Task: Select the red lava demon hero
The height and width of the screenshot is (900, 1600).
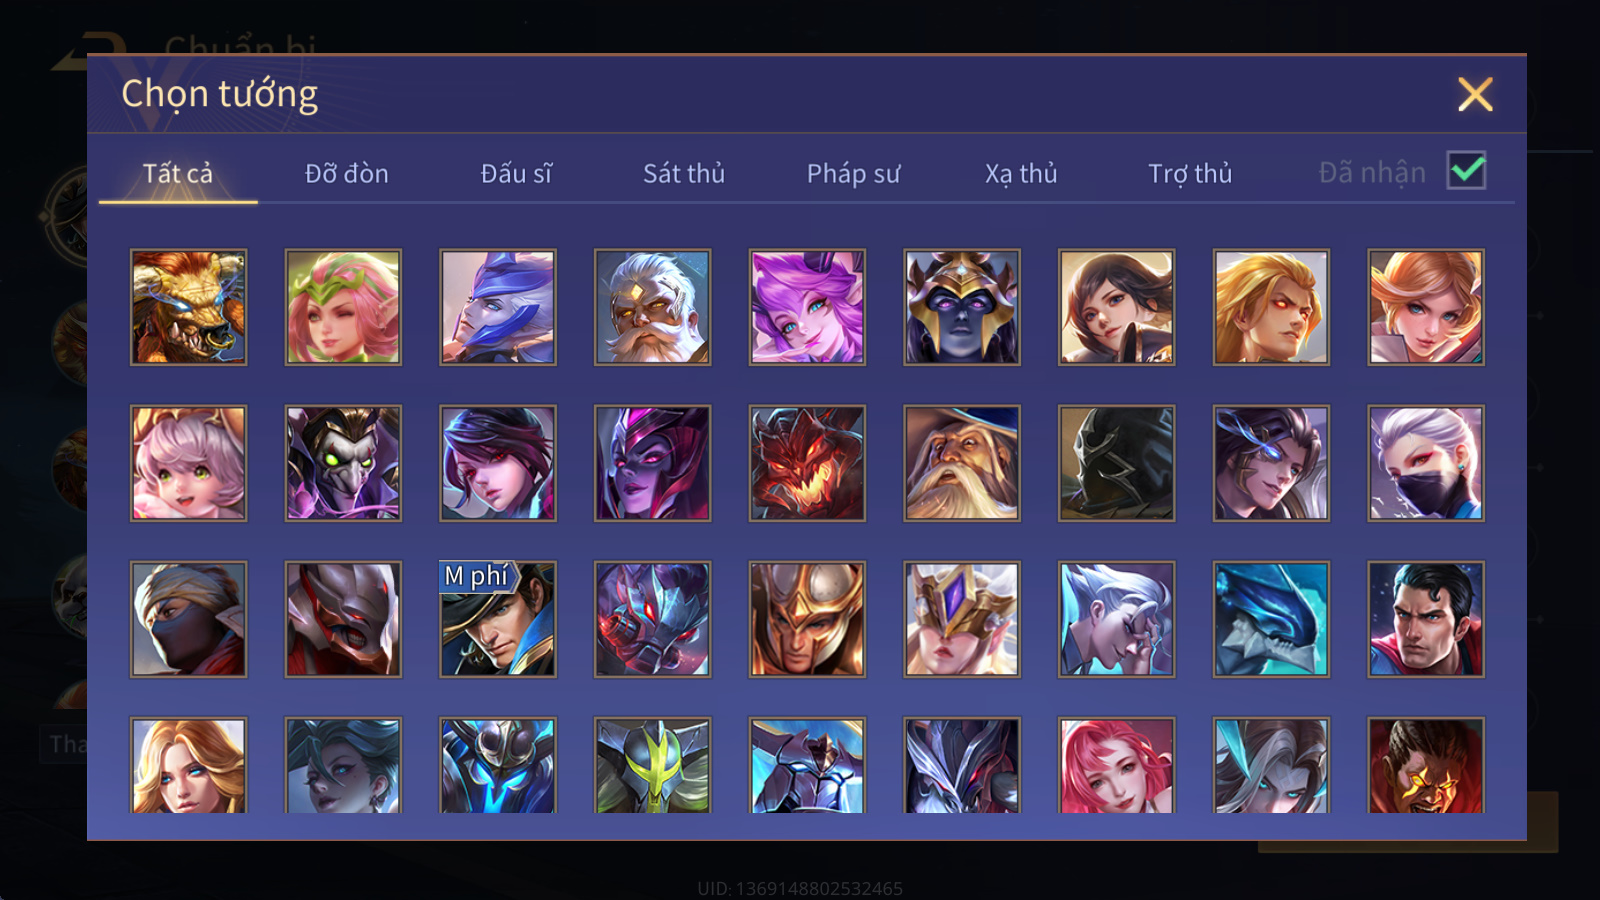Action: 807,463
